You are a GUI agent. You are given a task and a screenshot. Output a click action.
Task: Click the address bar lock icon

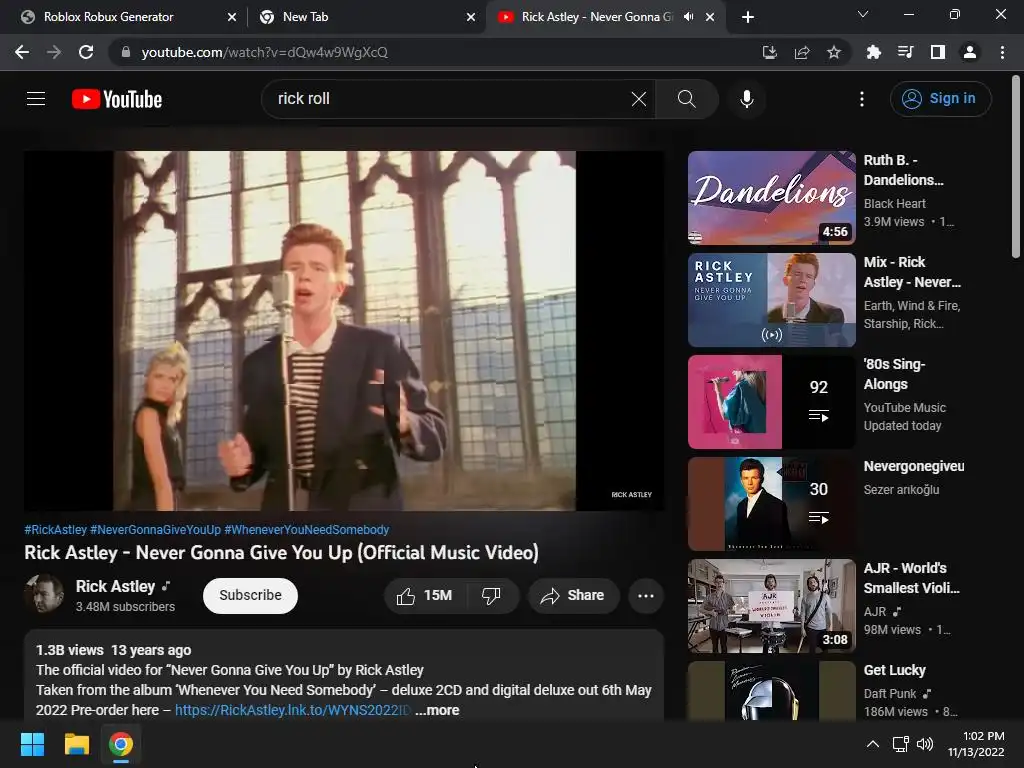click(126, 52)
